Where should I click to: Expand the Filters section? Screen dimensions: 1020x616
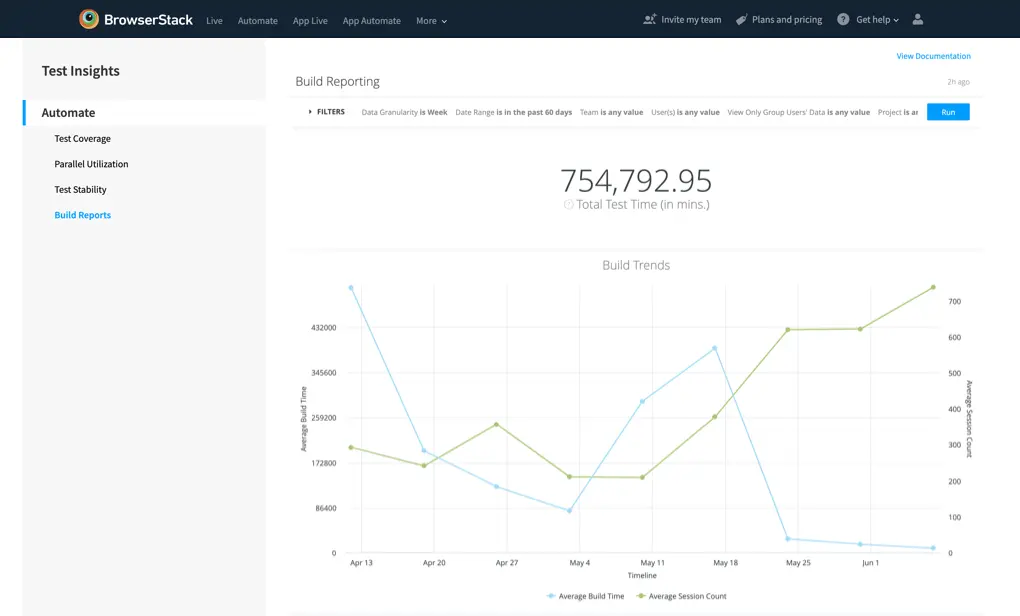click(326, 112)
